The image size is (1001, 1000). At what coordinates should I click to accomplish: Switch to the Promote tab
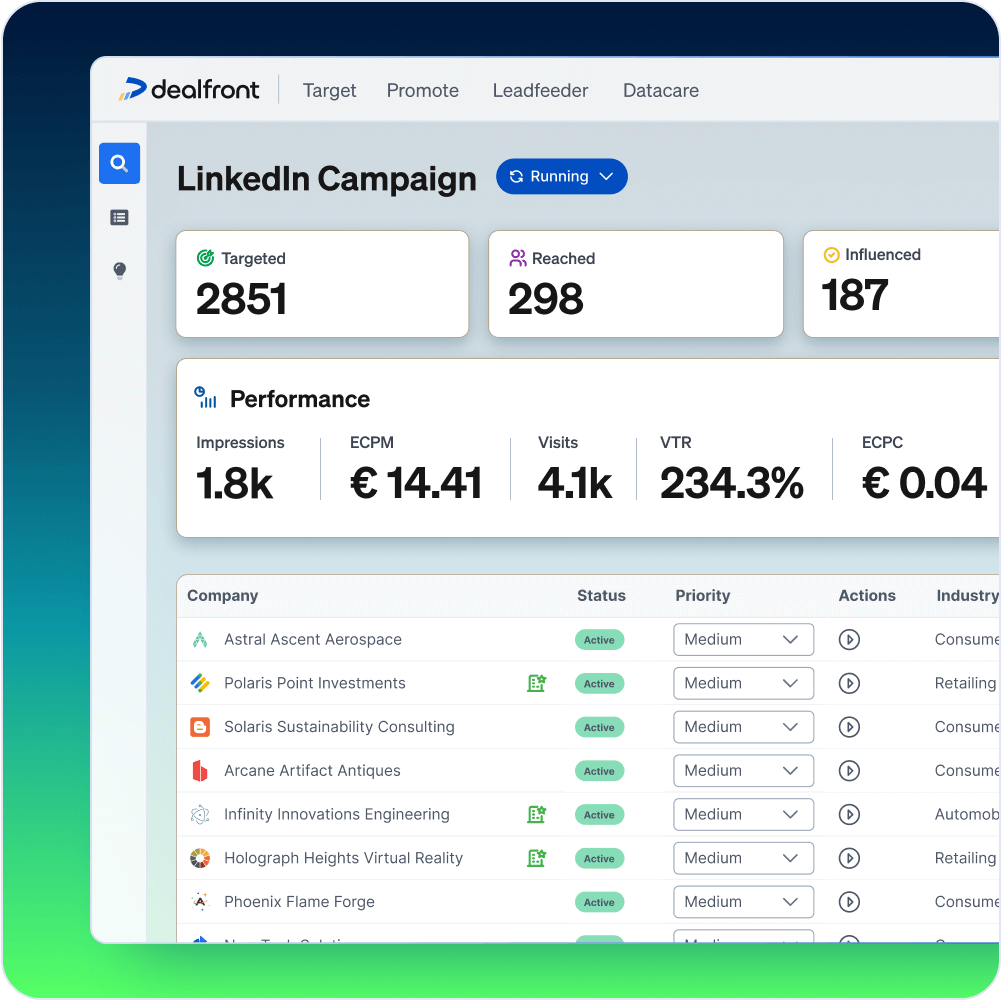[x=423, y=91]
